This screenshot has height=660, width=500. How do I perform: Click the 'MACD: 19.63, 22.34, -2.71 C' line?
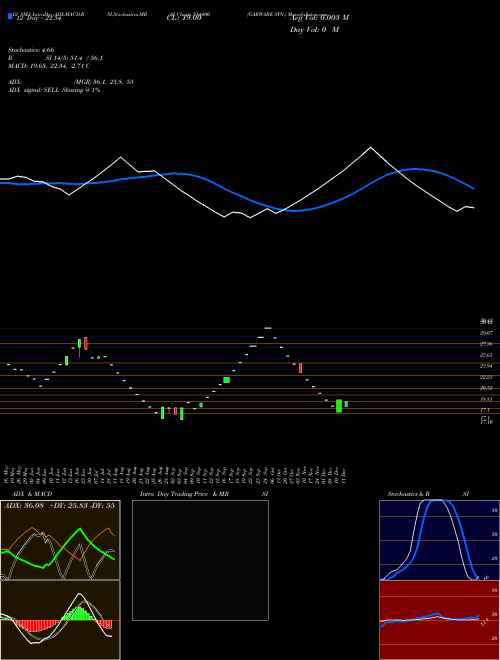[x=49, y=66]
